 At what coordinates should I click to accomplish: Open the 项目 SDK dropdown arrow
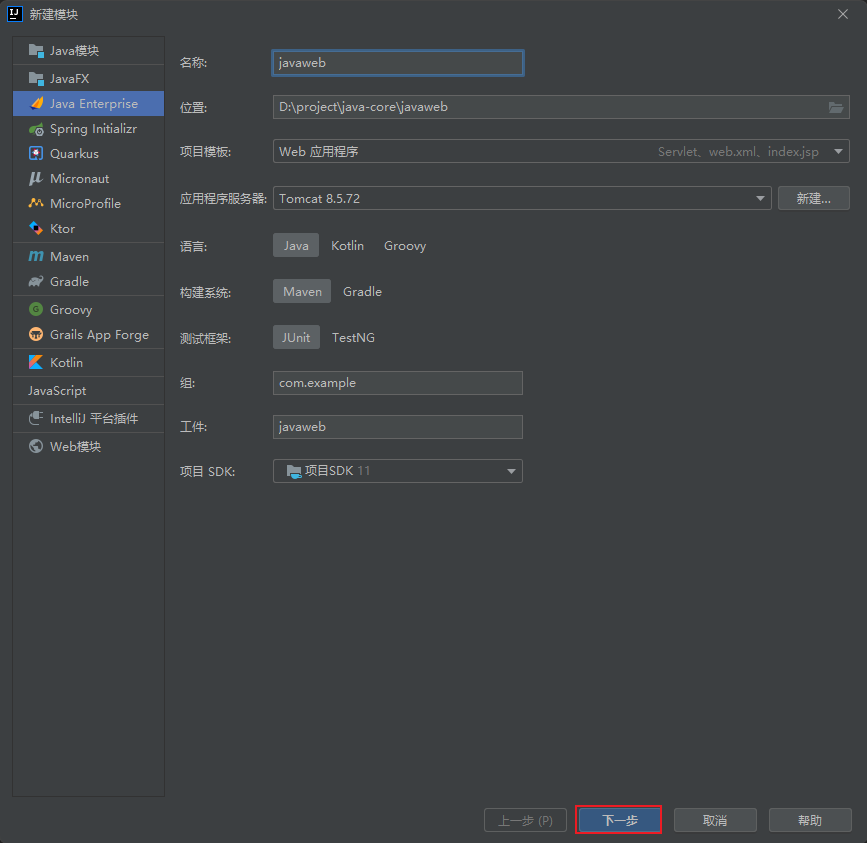point(511,471)
